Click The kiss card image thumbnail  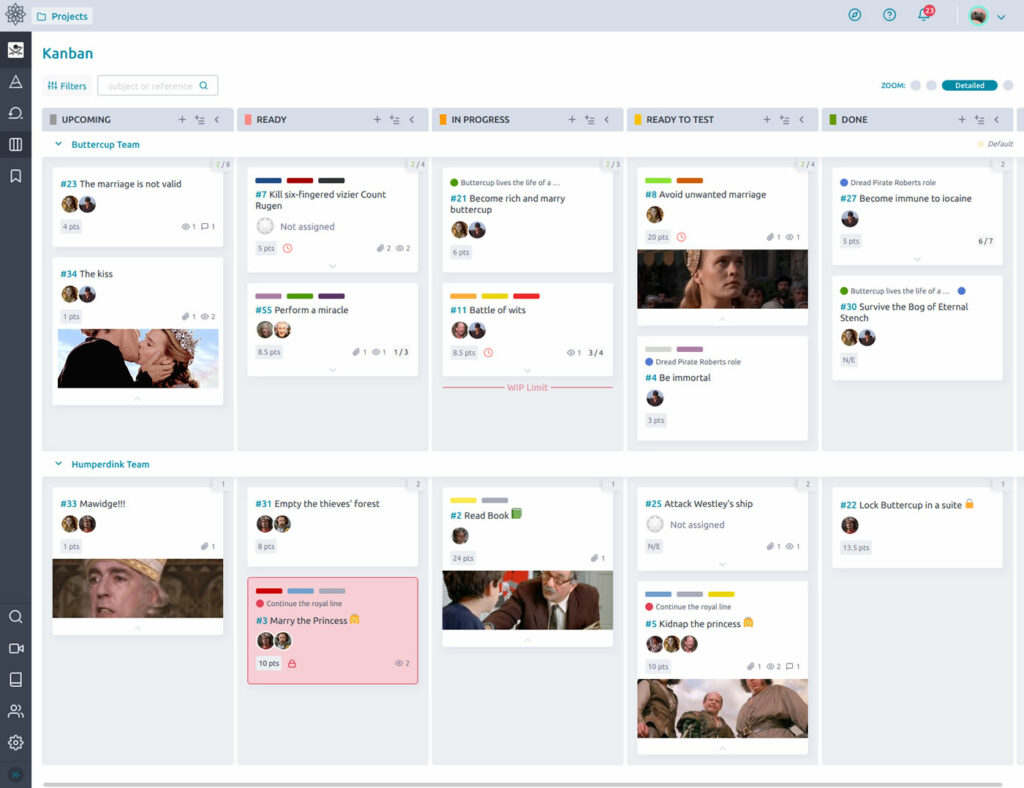138,358
